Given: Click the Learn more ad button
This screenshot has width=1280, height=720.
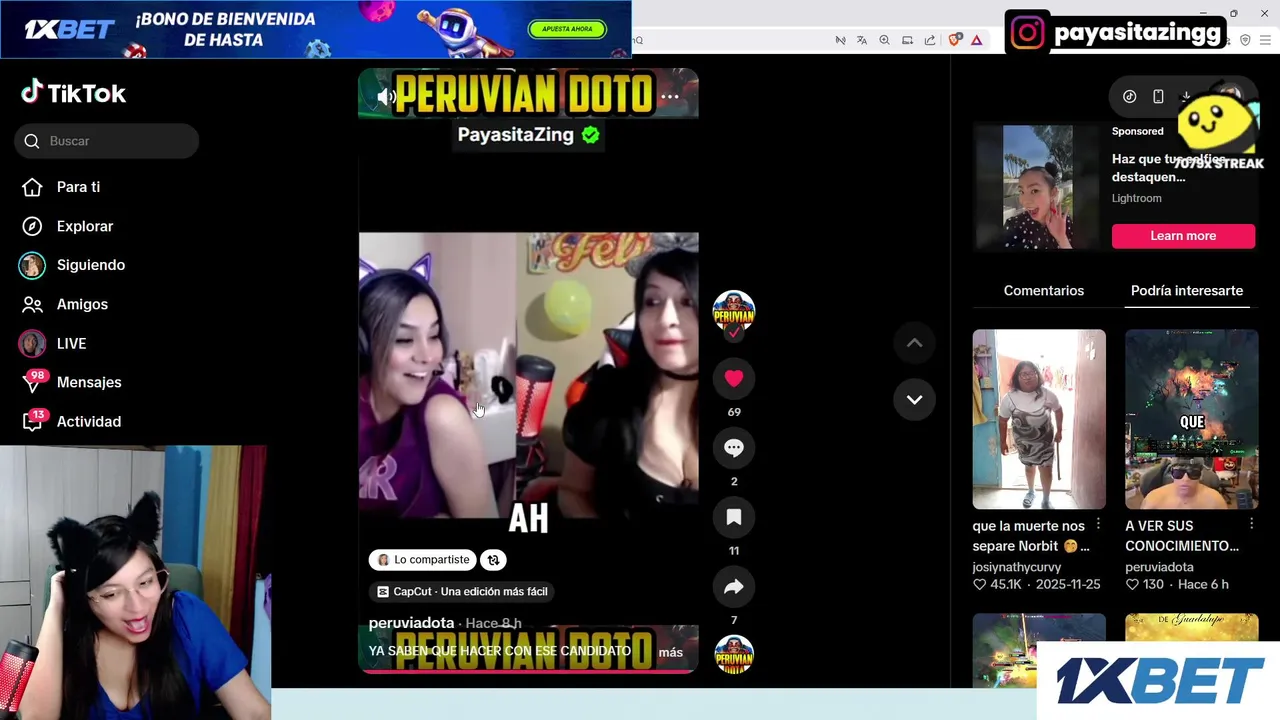Looking at the screenshot, I should [1183, 236].
